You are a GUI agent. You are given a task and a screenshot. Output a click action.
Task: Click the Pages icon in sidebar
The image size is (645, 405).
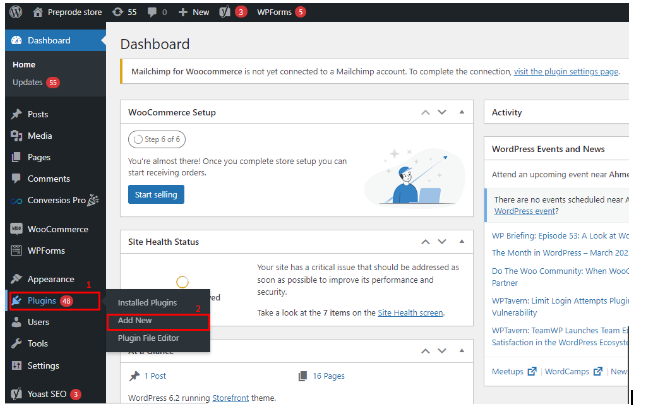(x=16, y=157)
